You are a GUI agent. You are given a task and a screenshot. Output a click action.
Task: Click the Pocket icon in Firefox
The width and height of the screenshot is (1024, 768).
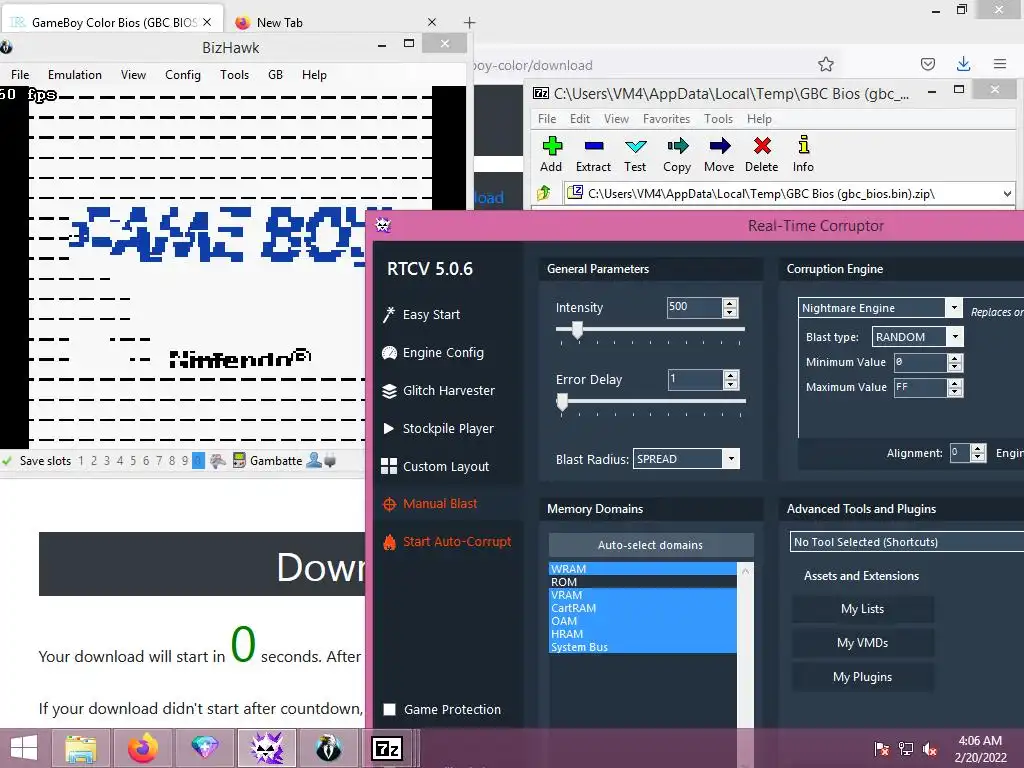[928, 64]
